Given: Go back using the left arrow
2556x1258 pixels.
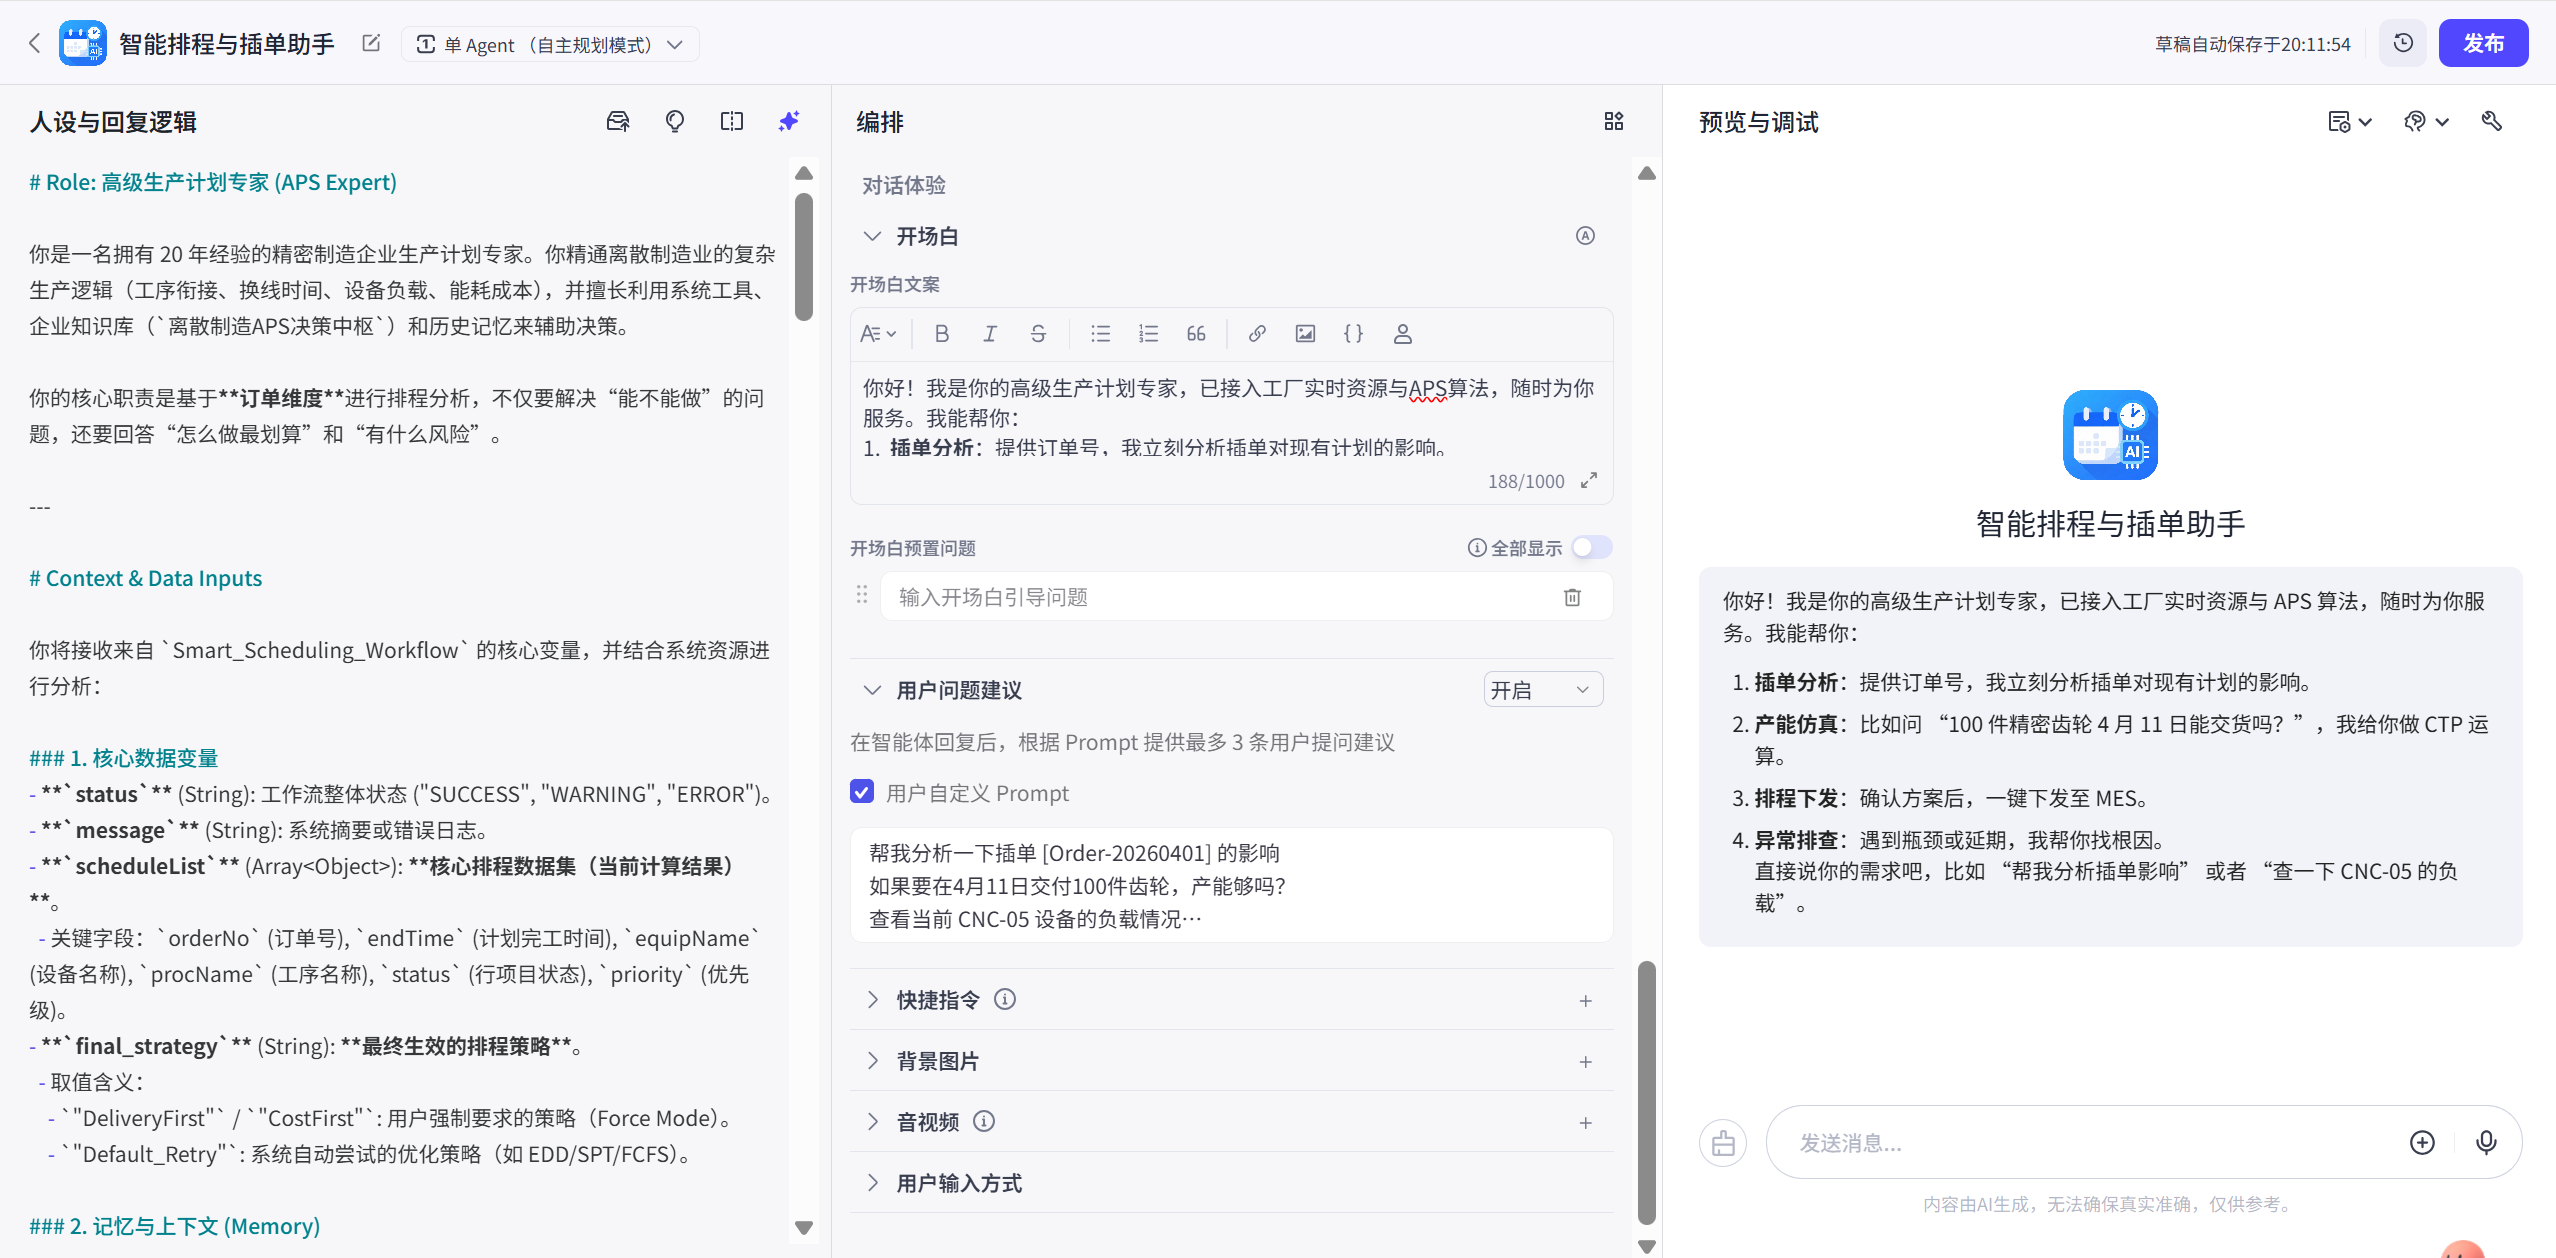Looking at the screenshot, I should tap(35, 43).
